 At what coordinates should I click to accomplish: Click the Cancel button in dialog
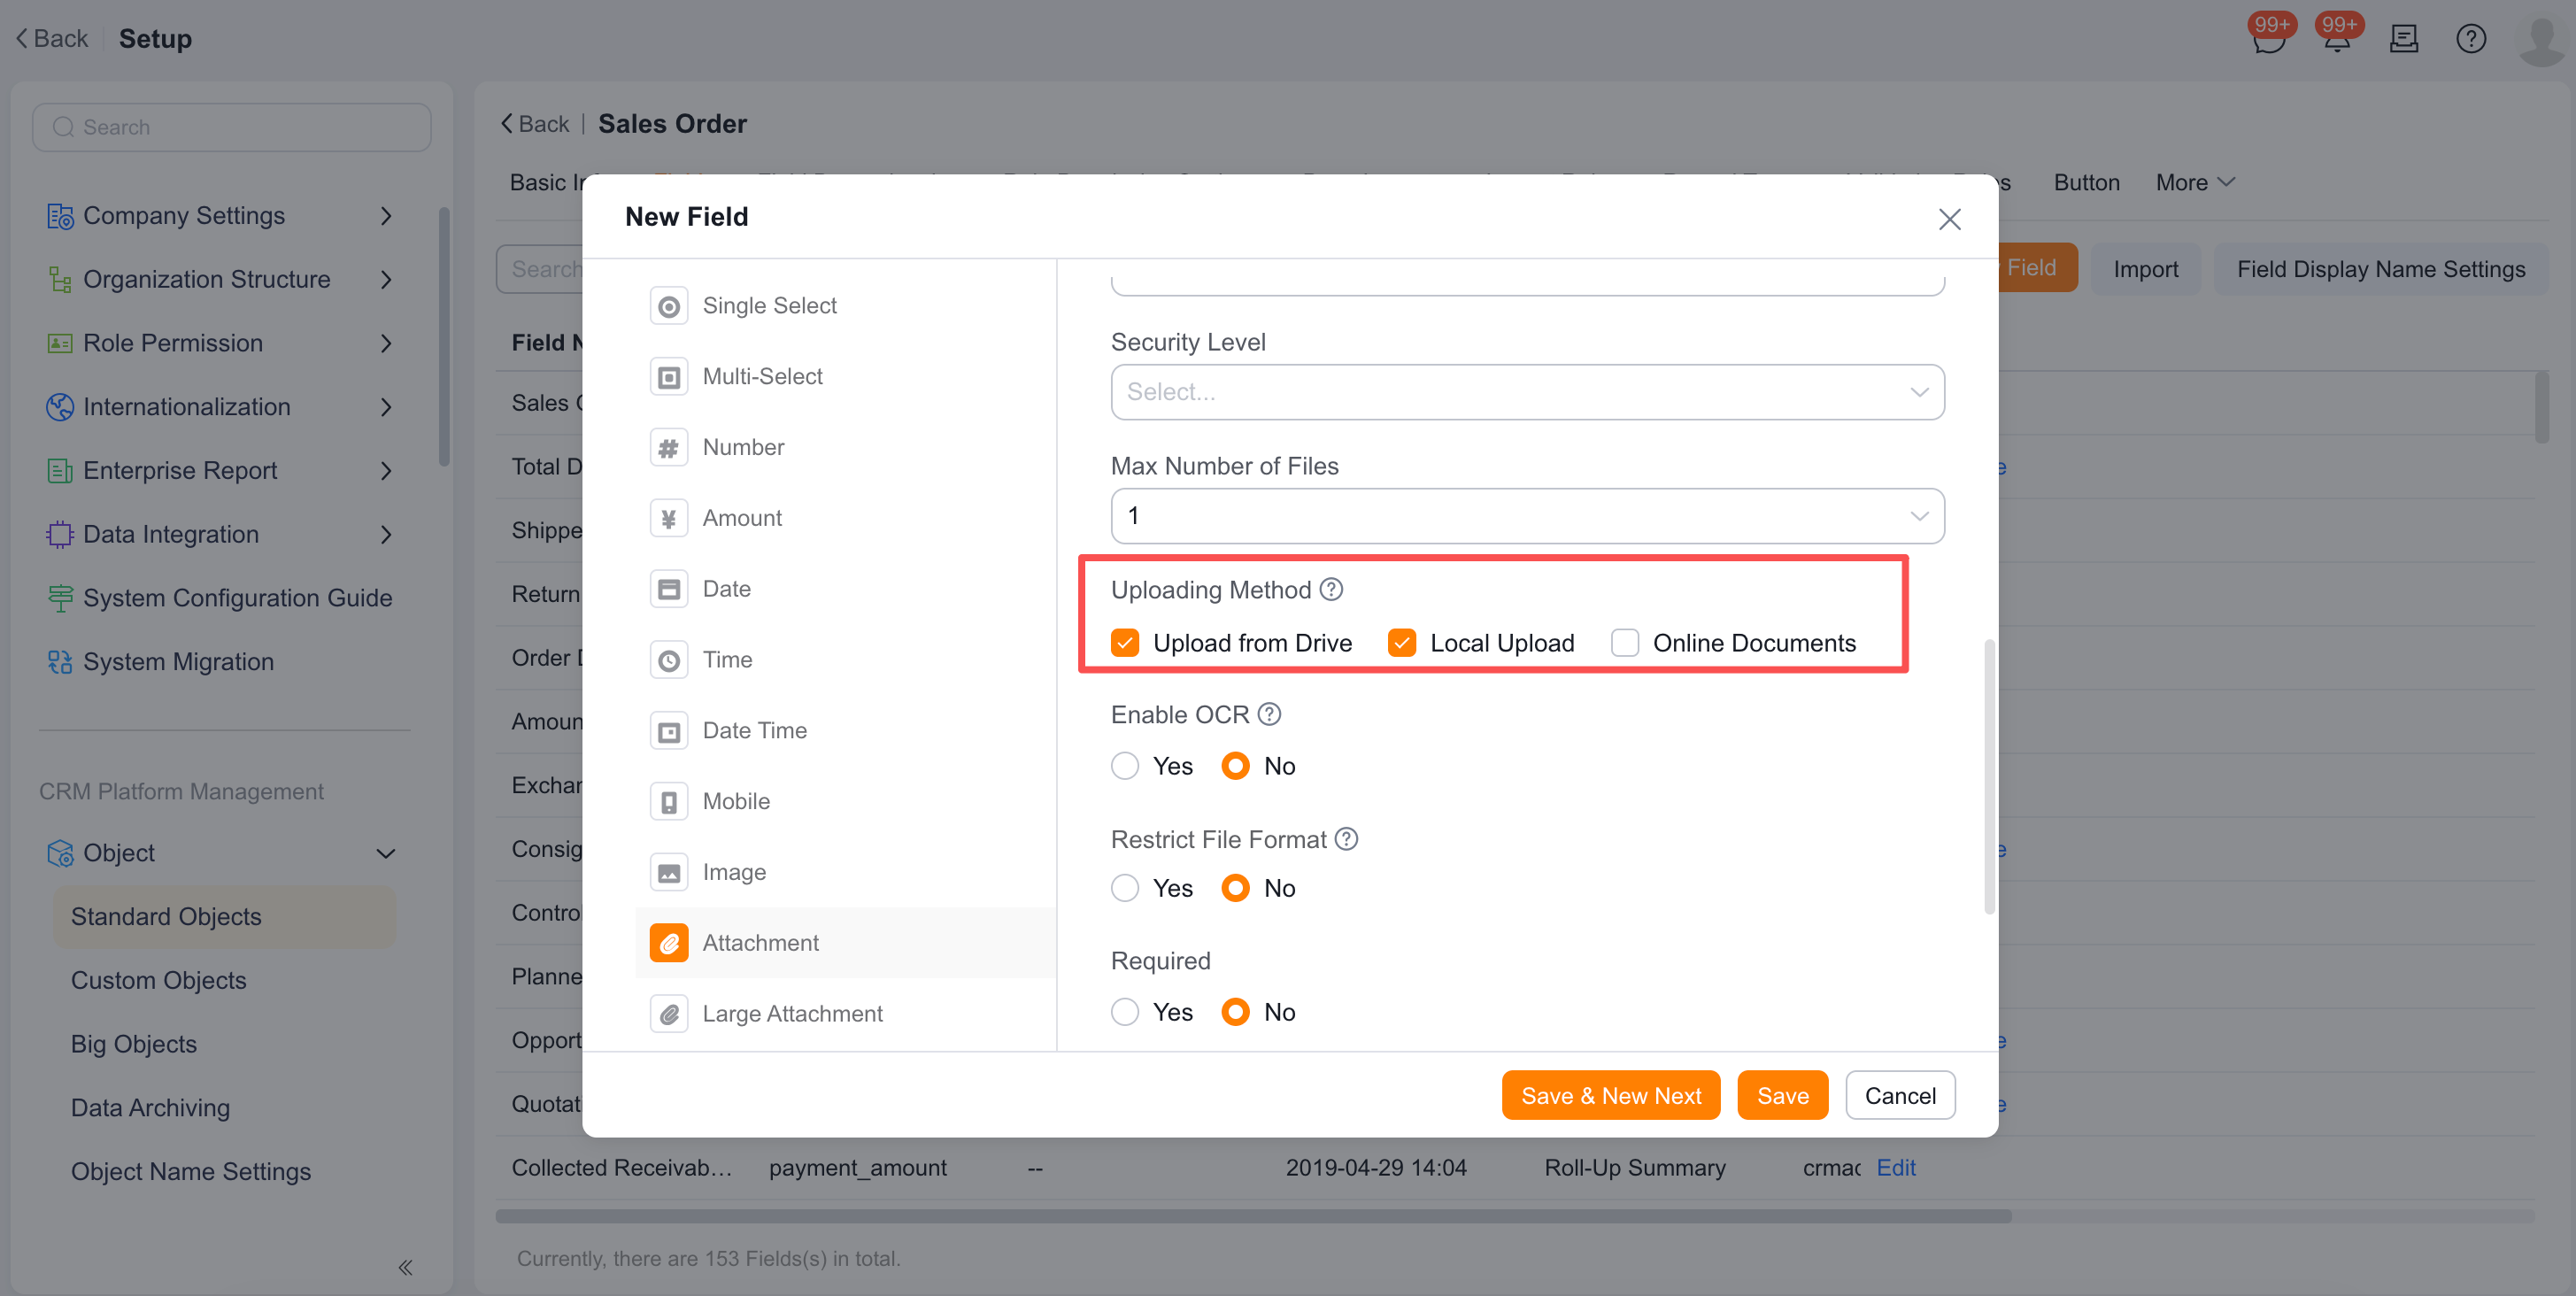1900,1096
